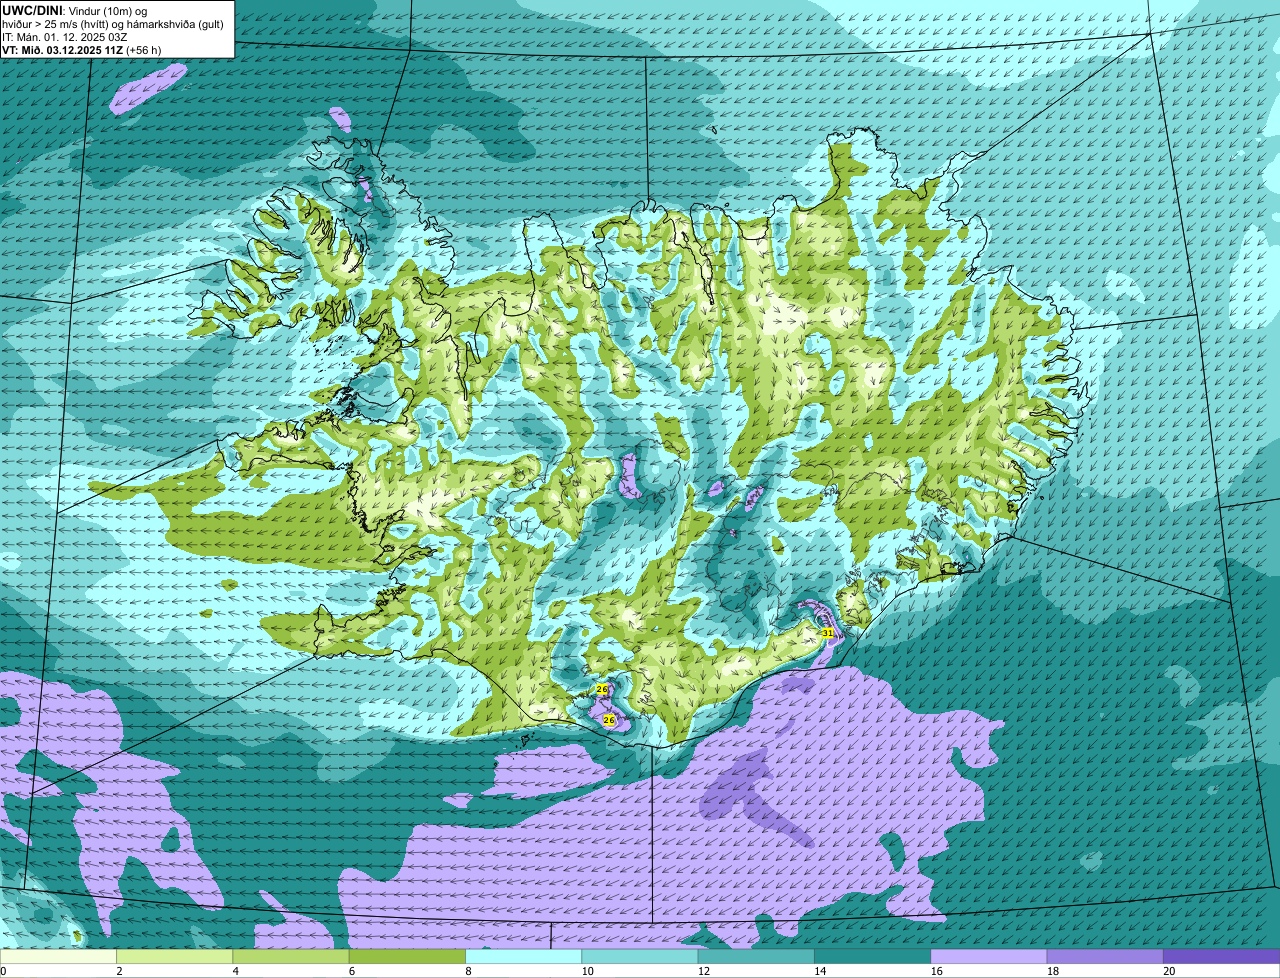Select the 16–18 m/s light purple swatch

tap(989, 957)
